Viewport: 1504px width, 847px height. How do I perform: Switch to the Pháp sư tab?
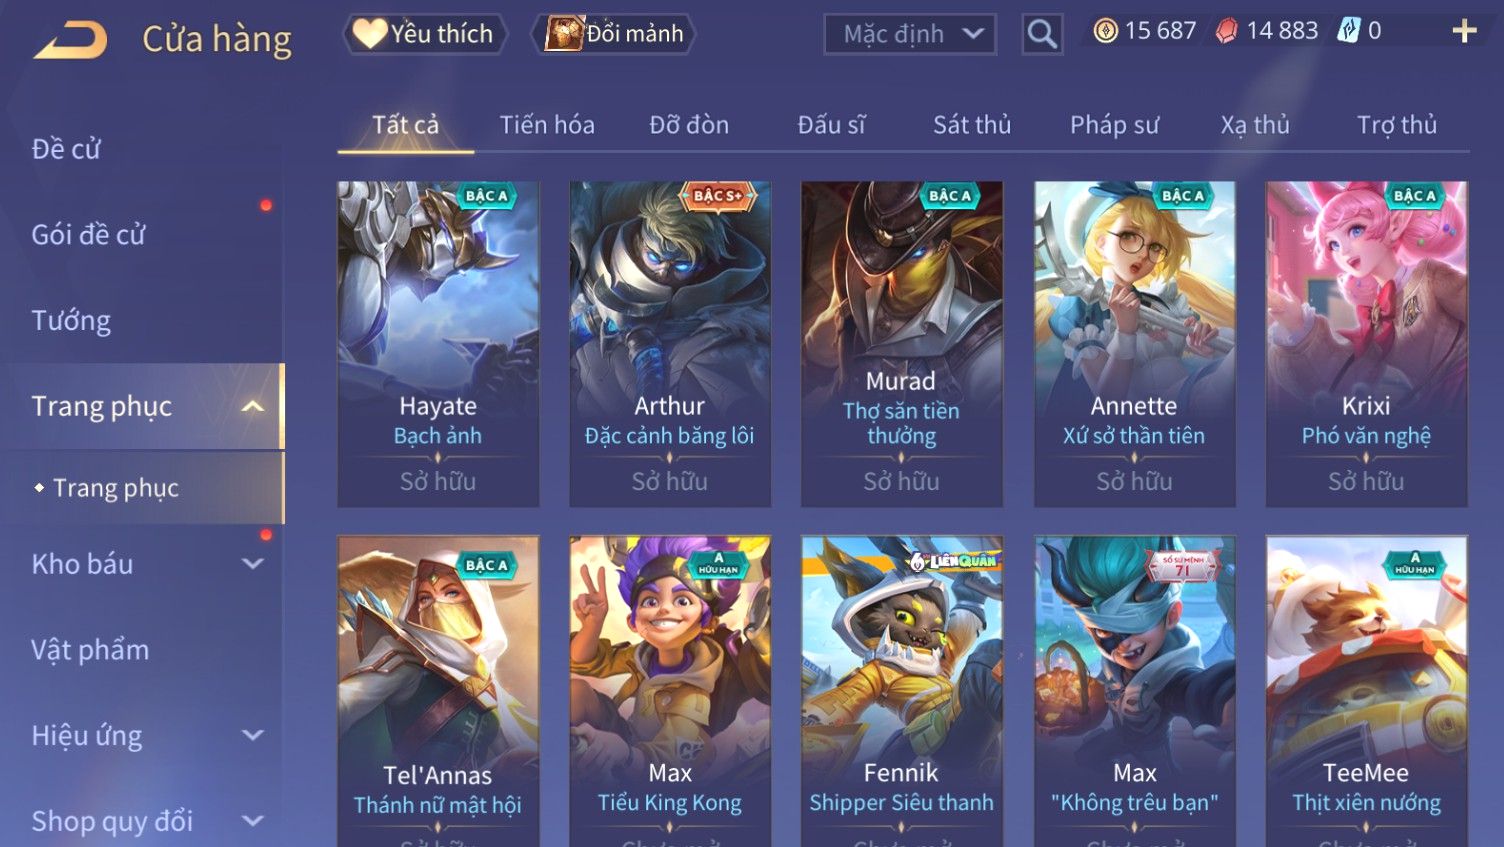pyautogui.click(x=1114, y=125)
